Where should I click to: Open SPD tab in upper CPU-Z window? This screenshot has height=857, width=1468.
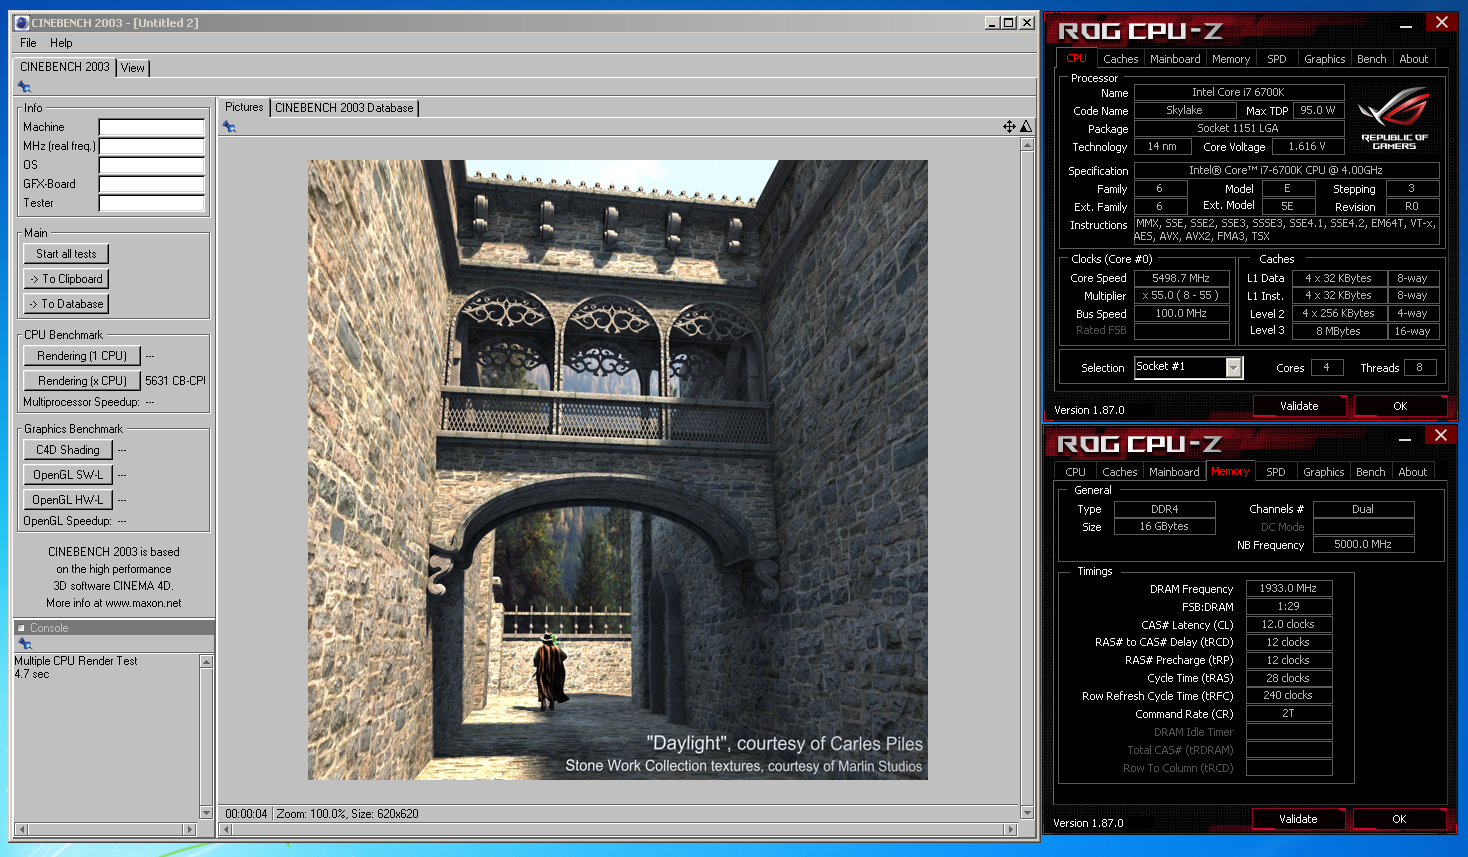(1277, 59)
